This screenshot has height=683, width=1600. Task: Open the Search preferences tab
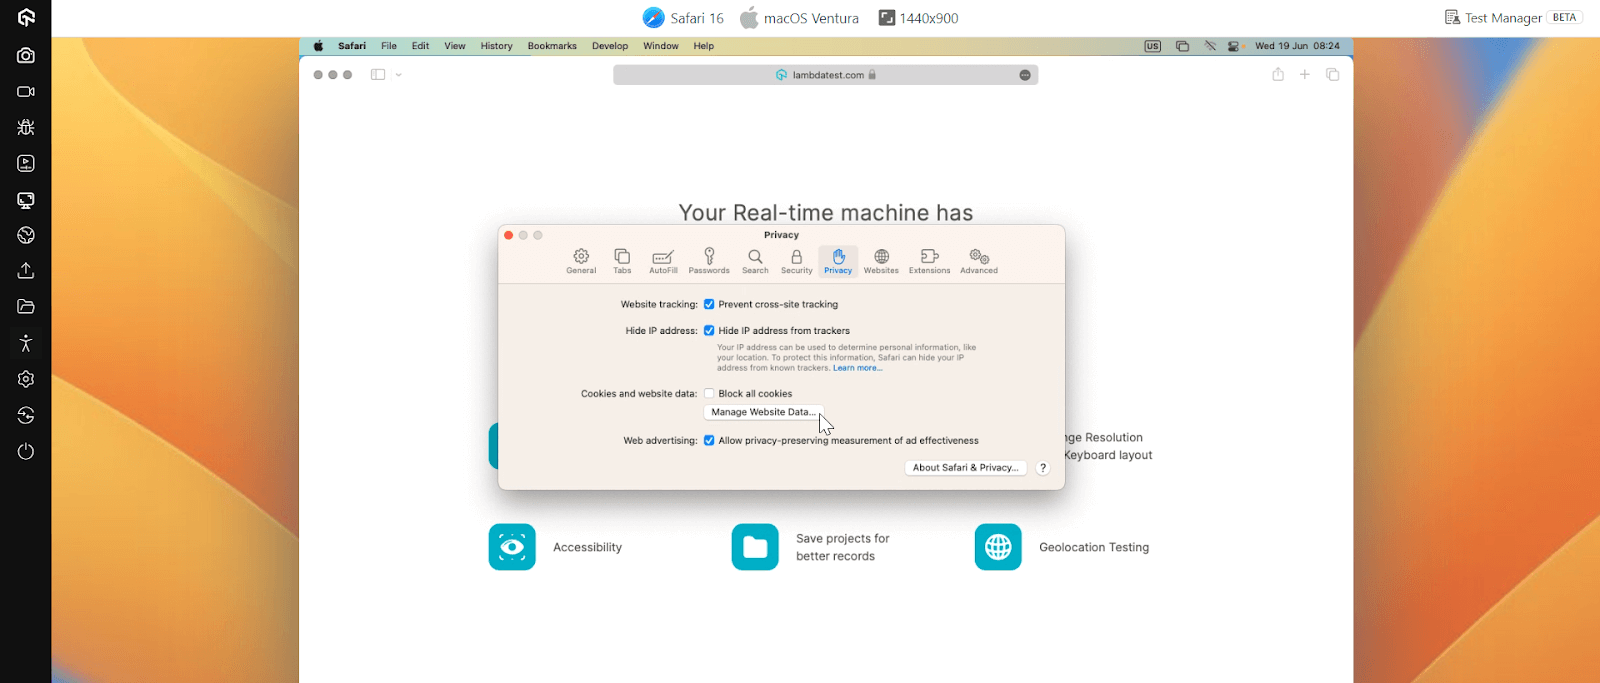coord(755,261)
